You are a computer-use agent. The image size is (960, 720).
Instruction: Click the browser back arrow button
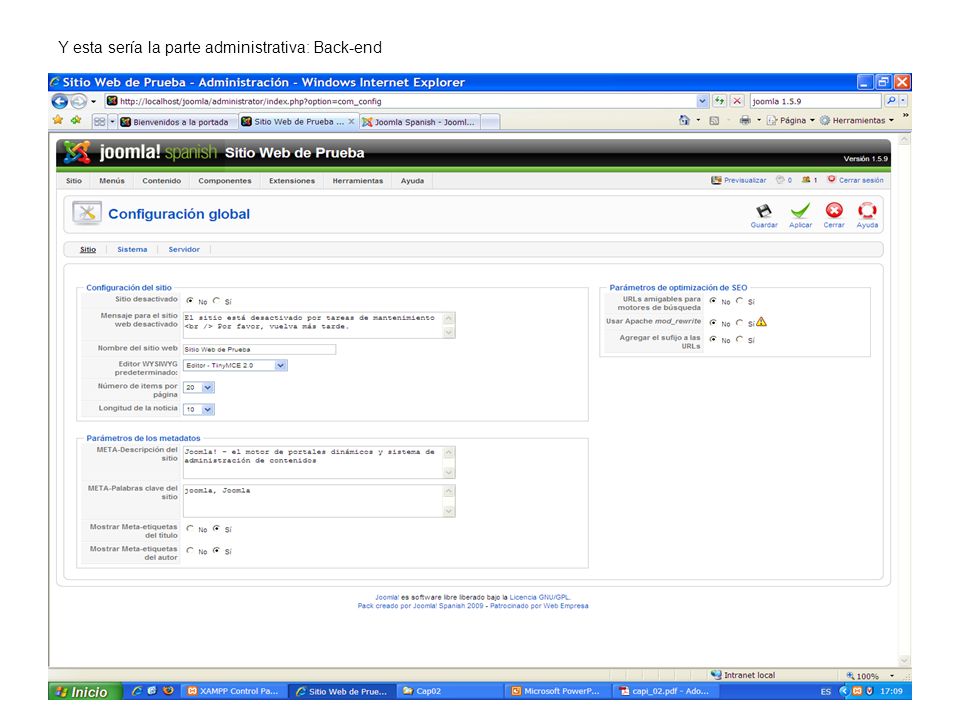[59, 101]
